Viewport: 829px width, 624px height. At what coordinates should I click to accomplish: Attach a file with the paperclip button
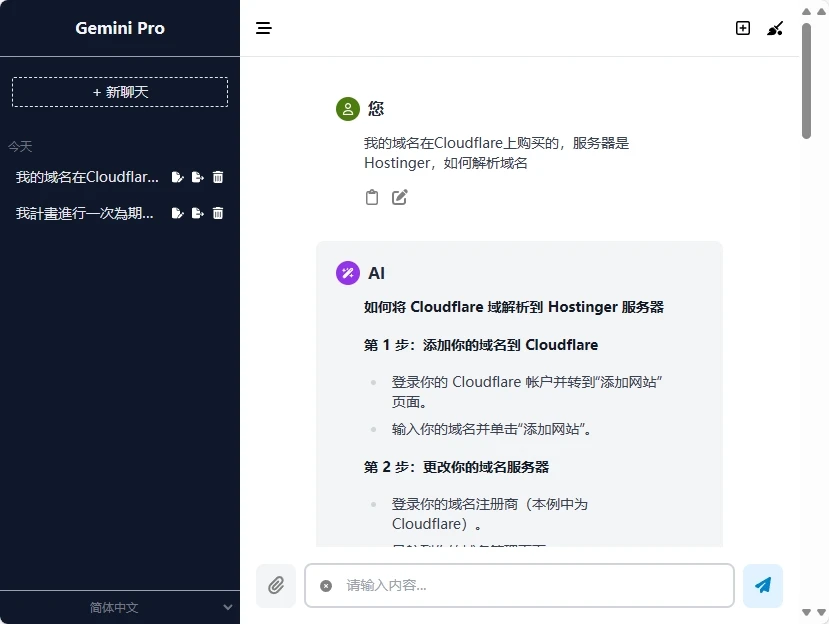(x=276, y=585)
